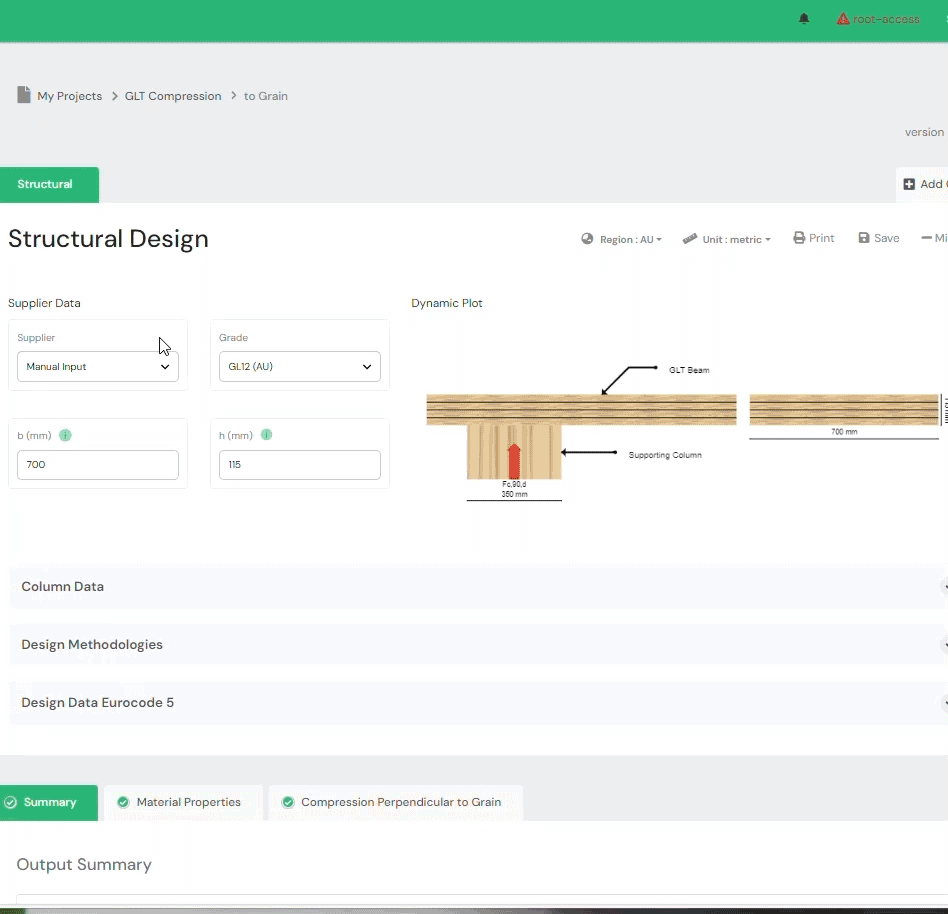
Task: Click the Save disk icon
Action: click(x=863, y=238)
